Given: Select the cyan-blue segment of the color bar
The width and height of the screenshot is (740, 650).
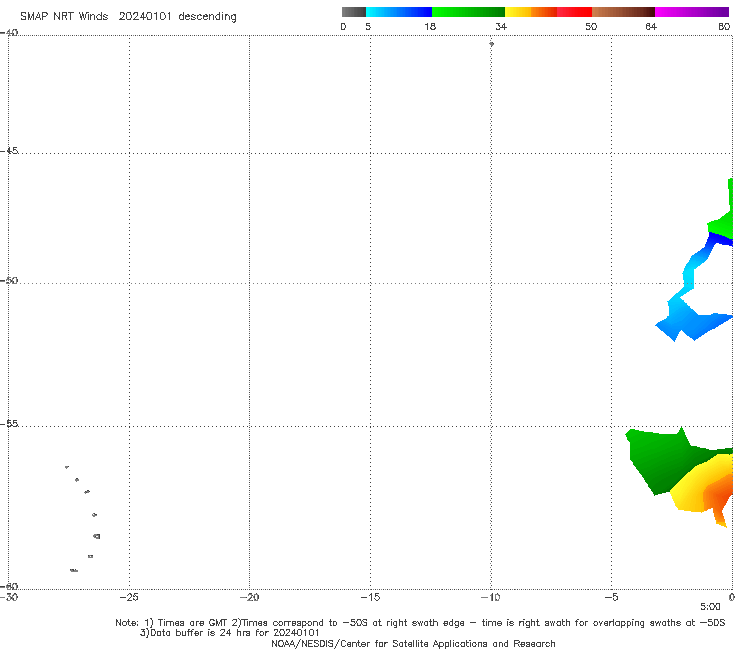Looking at the screenshot, I should click(399, 12).
